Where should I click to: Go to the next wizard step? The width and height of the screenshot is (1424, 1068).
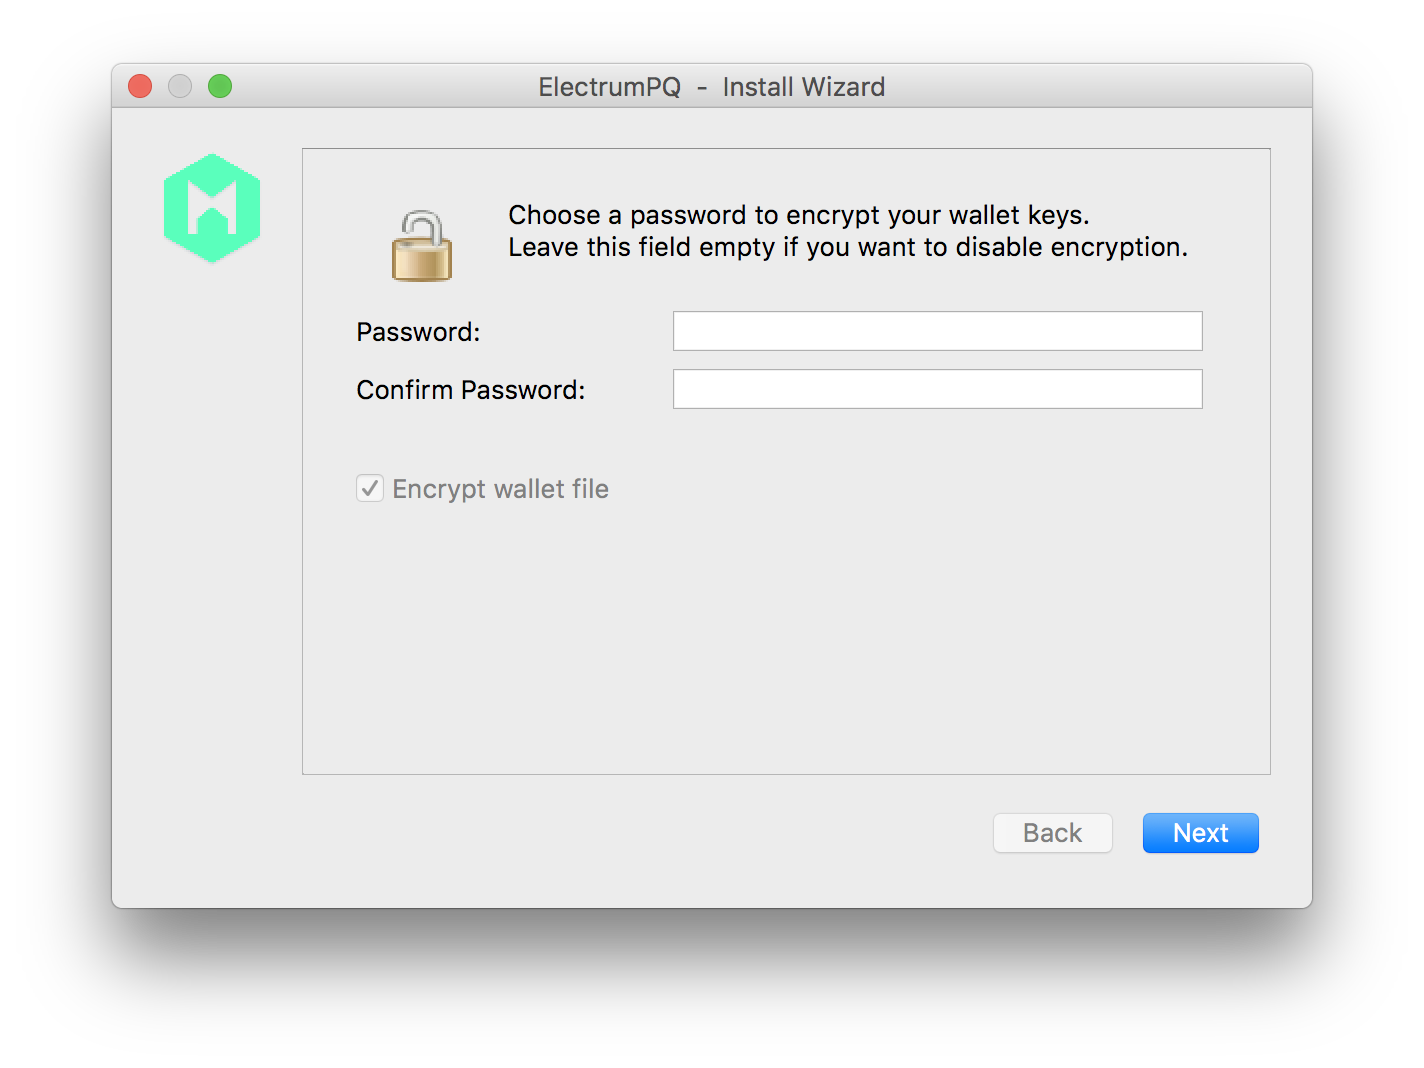click(1200, 833)
